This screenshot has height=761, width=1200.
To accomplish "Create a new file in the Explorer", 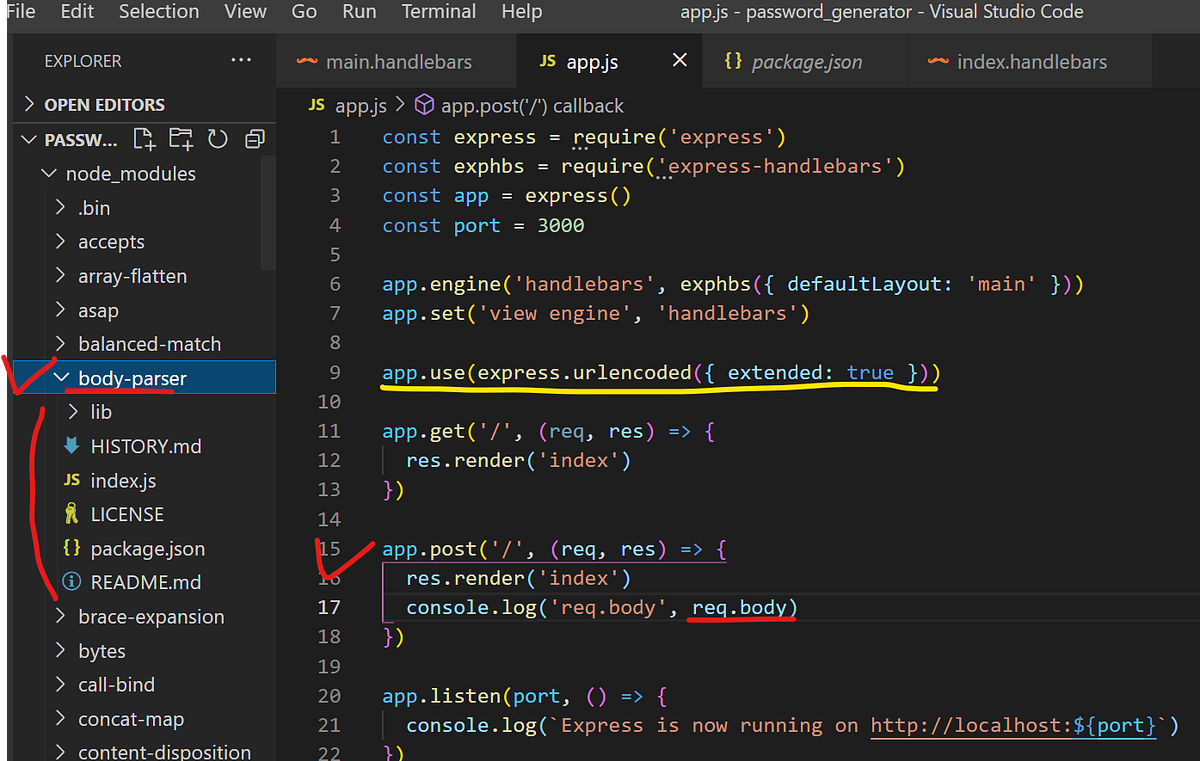I will [143, 139].
